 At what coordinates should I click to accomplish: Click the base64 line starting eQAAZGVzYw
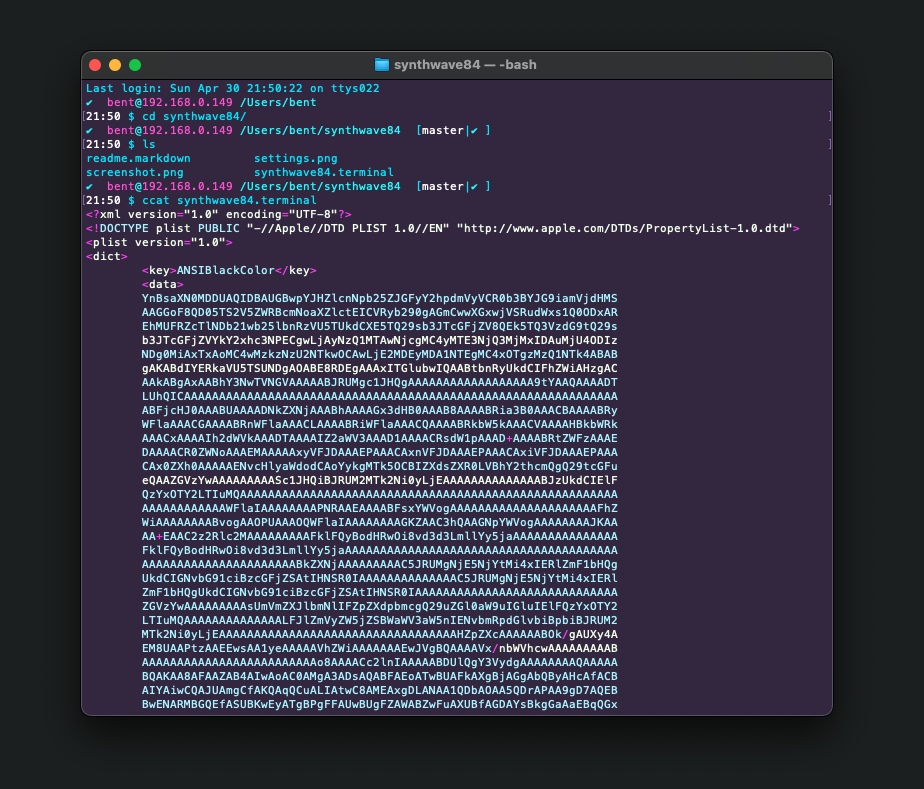tap(380, 480)
